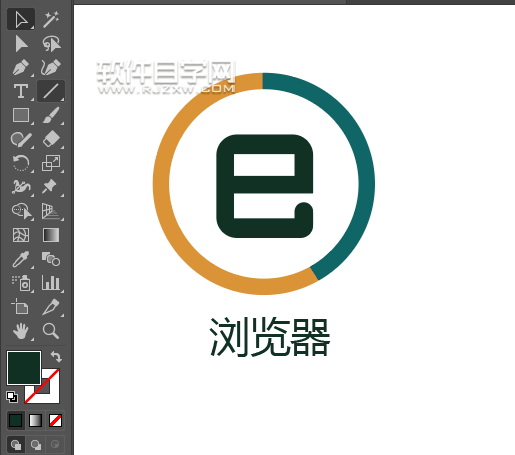Set paint mode to None
The height and width of the screenshot is (455, 515).
[x=55, y=420]
